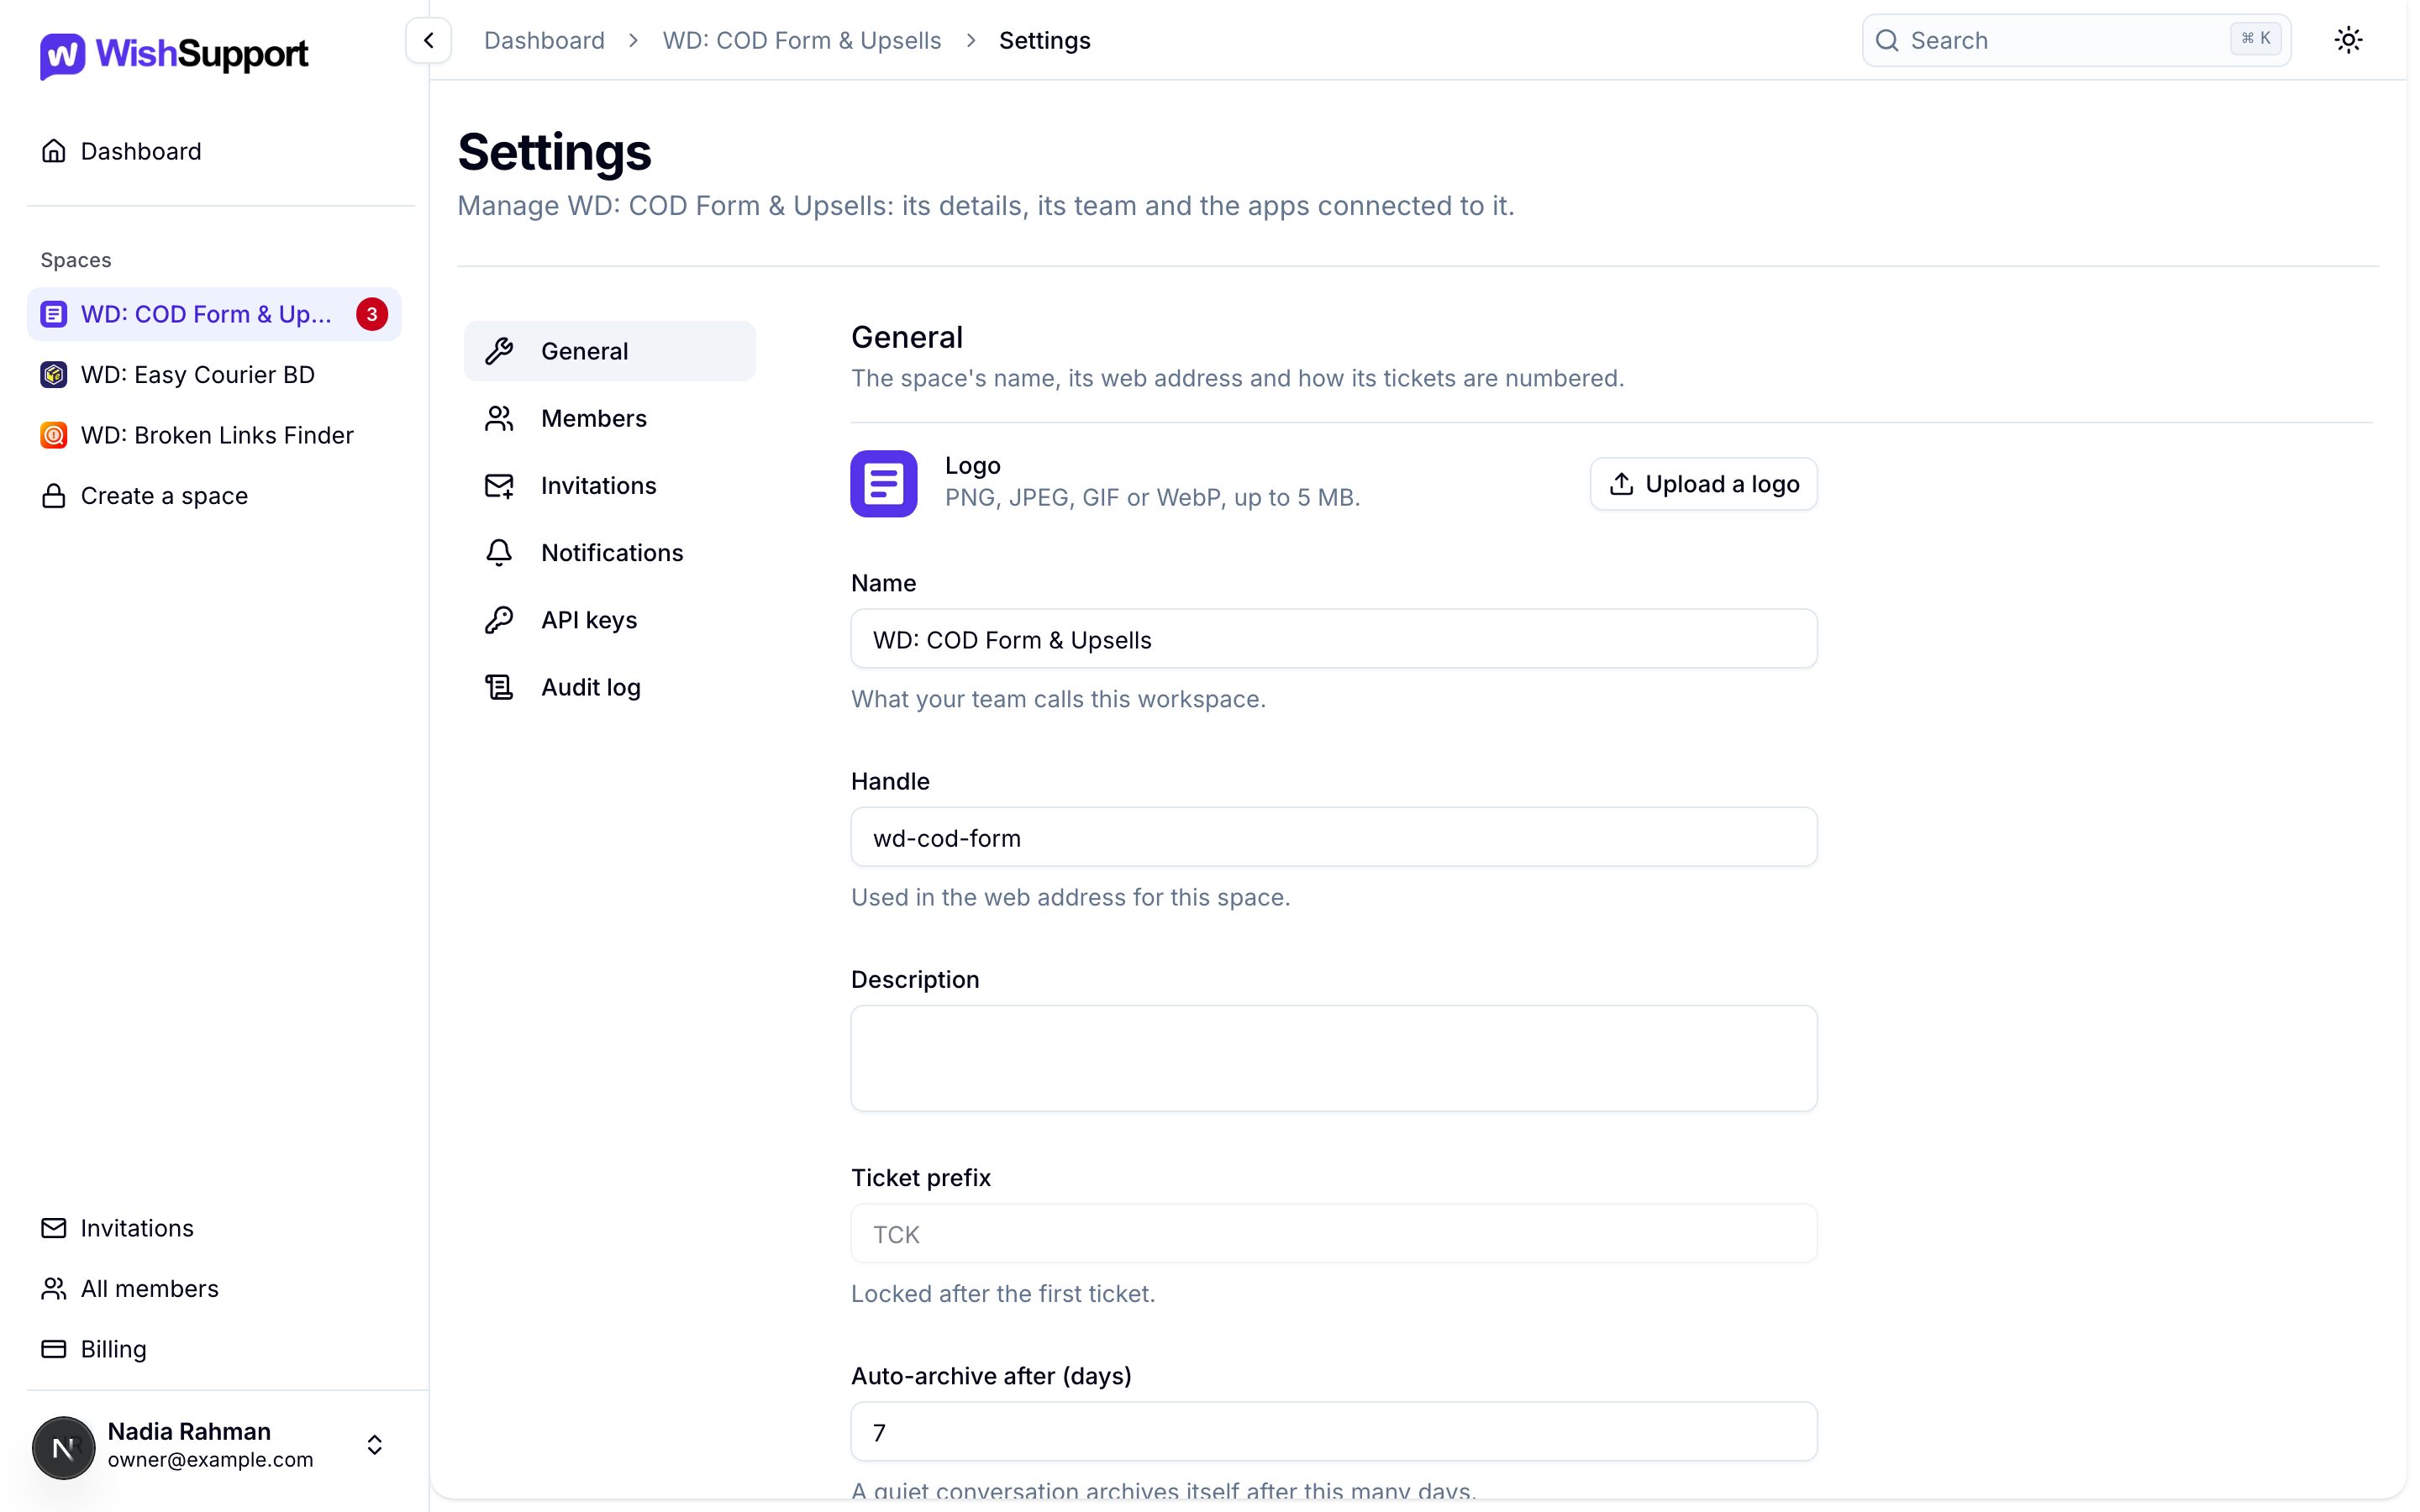This screenshot has height=1512, width=2420.
Task: Focus the Name input field
Action: pos(1334,639)
